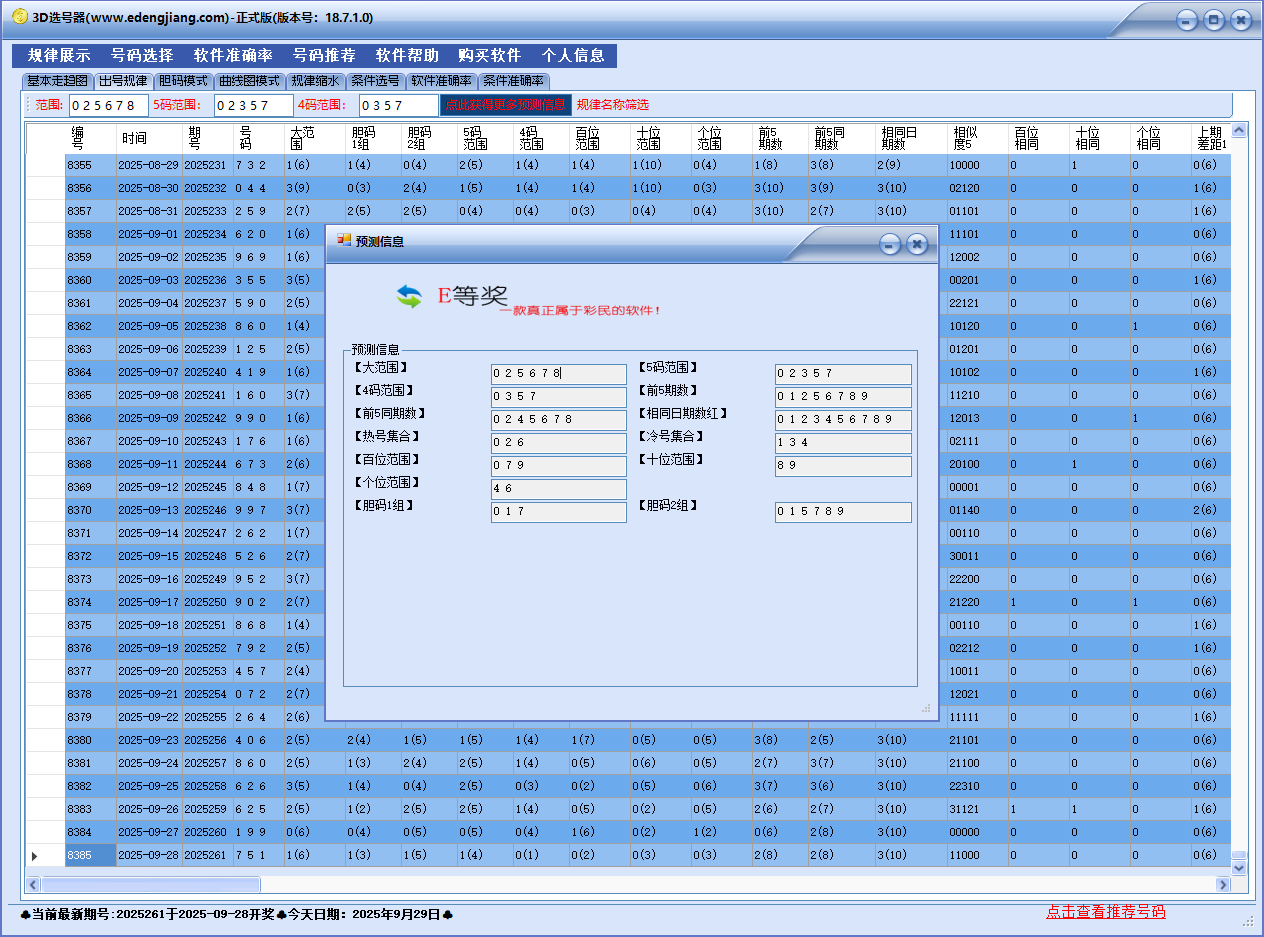Close the 预测信息 dialog

pyautogui.click(x=917, y=245)
